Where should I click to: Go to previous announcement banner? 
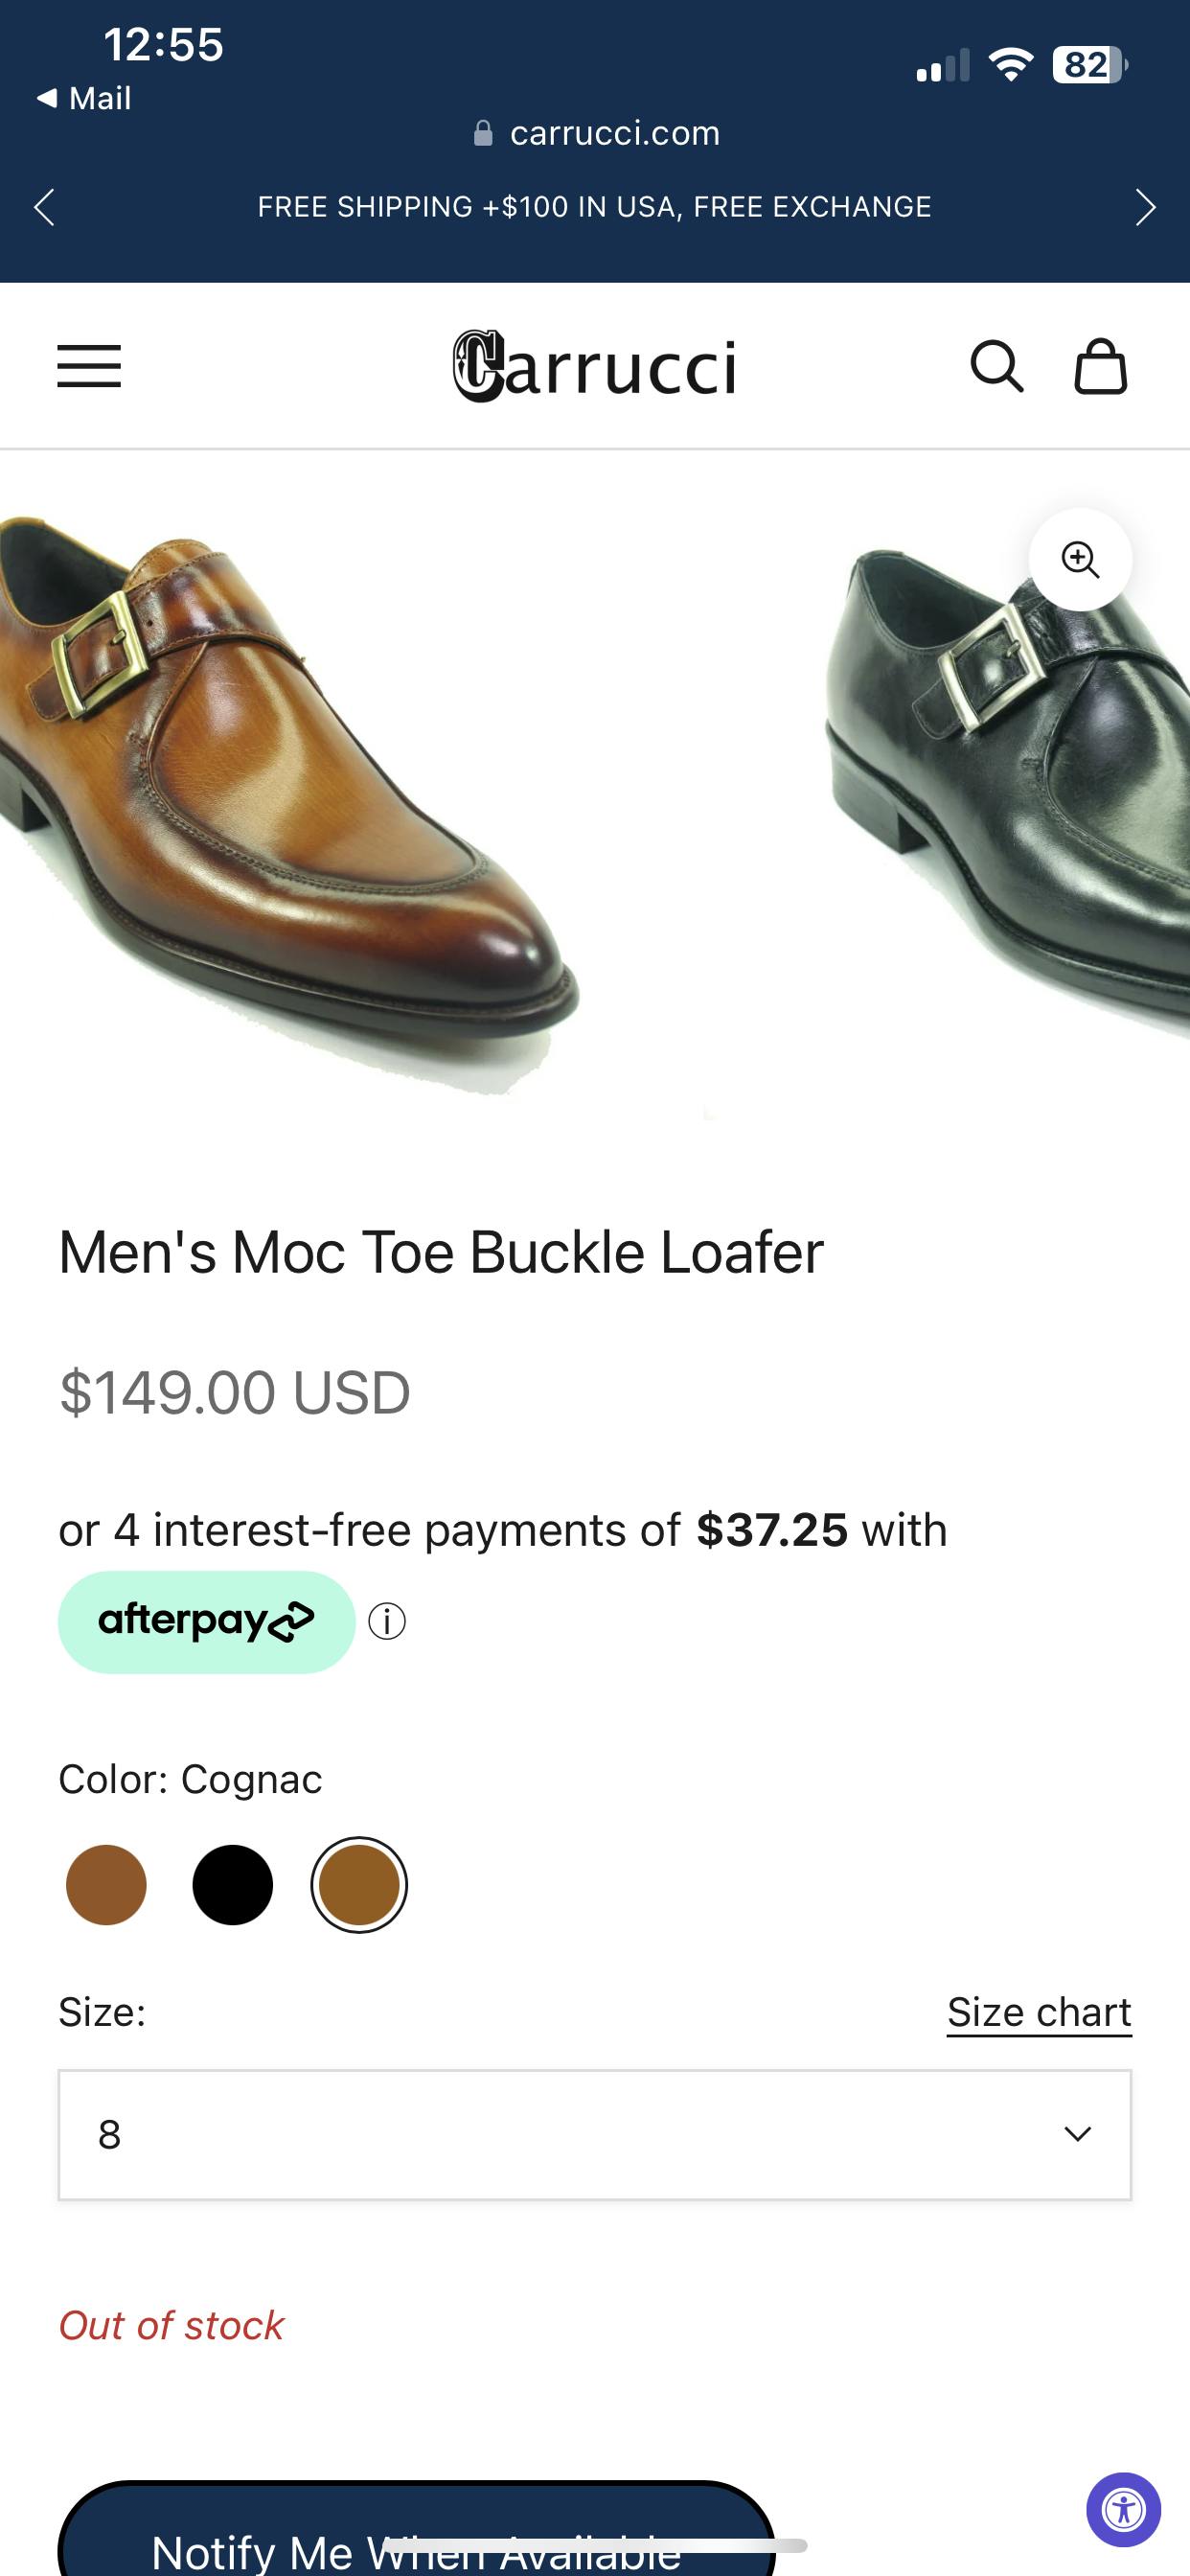coord(44,207)
